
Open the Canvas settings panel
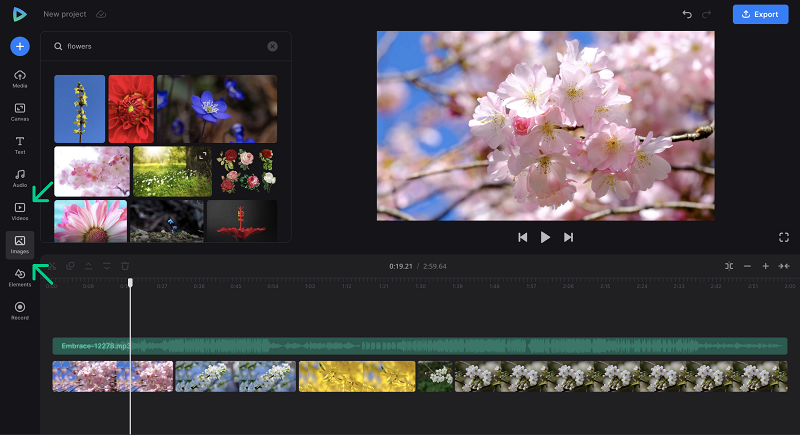coord(20,112)
